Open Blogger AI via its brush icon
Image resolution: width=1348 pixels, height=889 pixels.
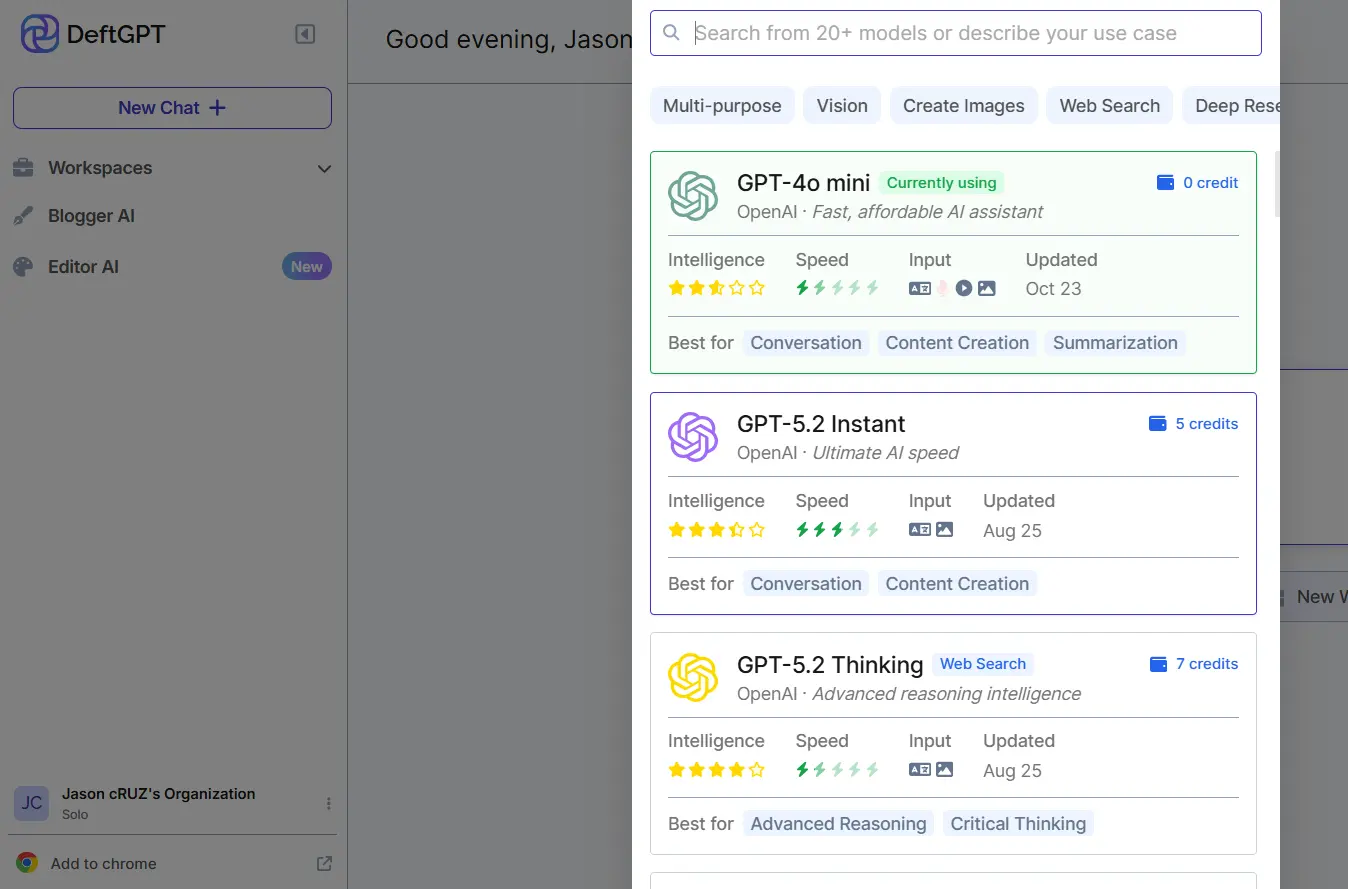click(23, 216)
